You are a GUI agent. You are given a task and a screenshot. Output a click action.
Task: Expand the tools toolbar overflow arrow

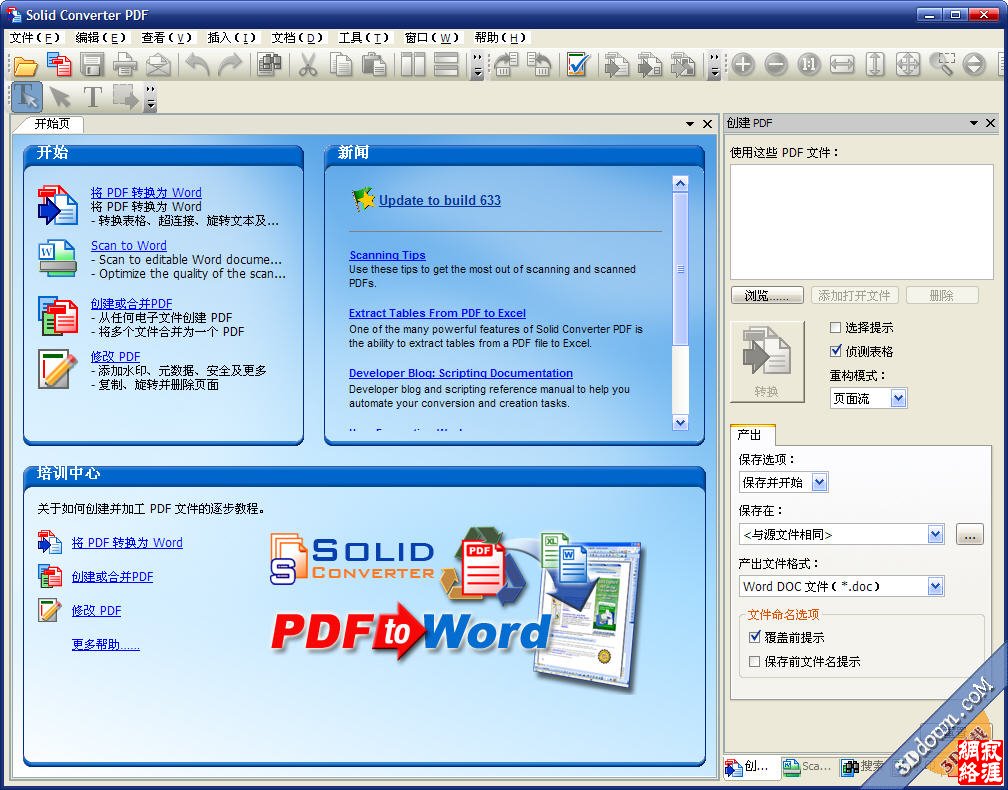(150, 97)
